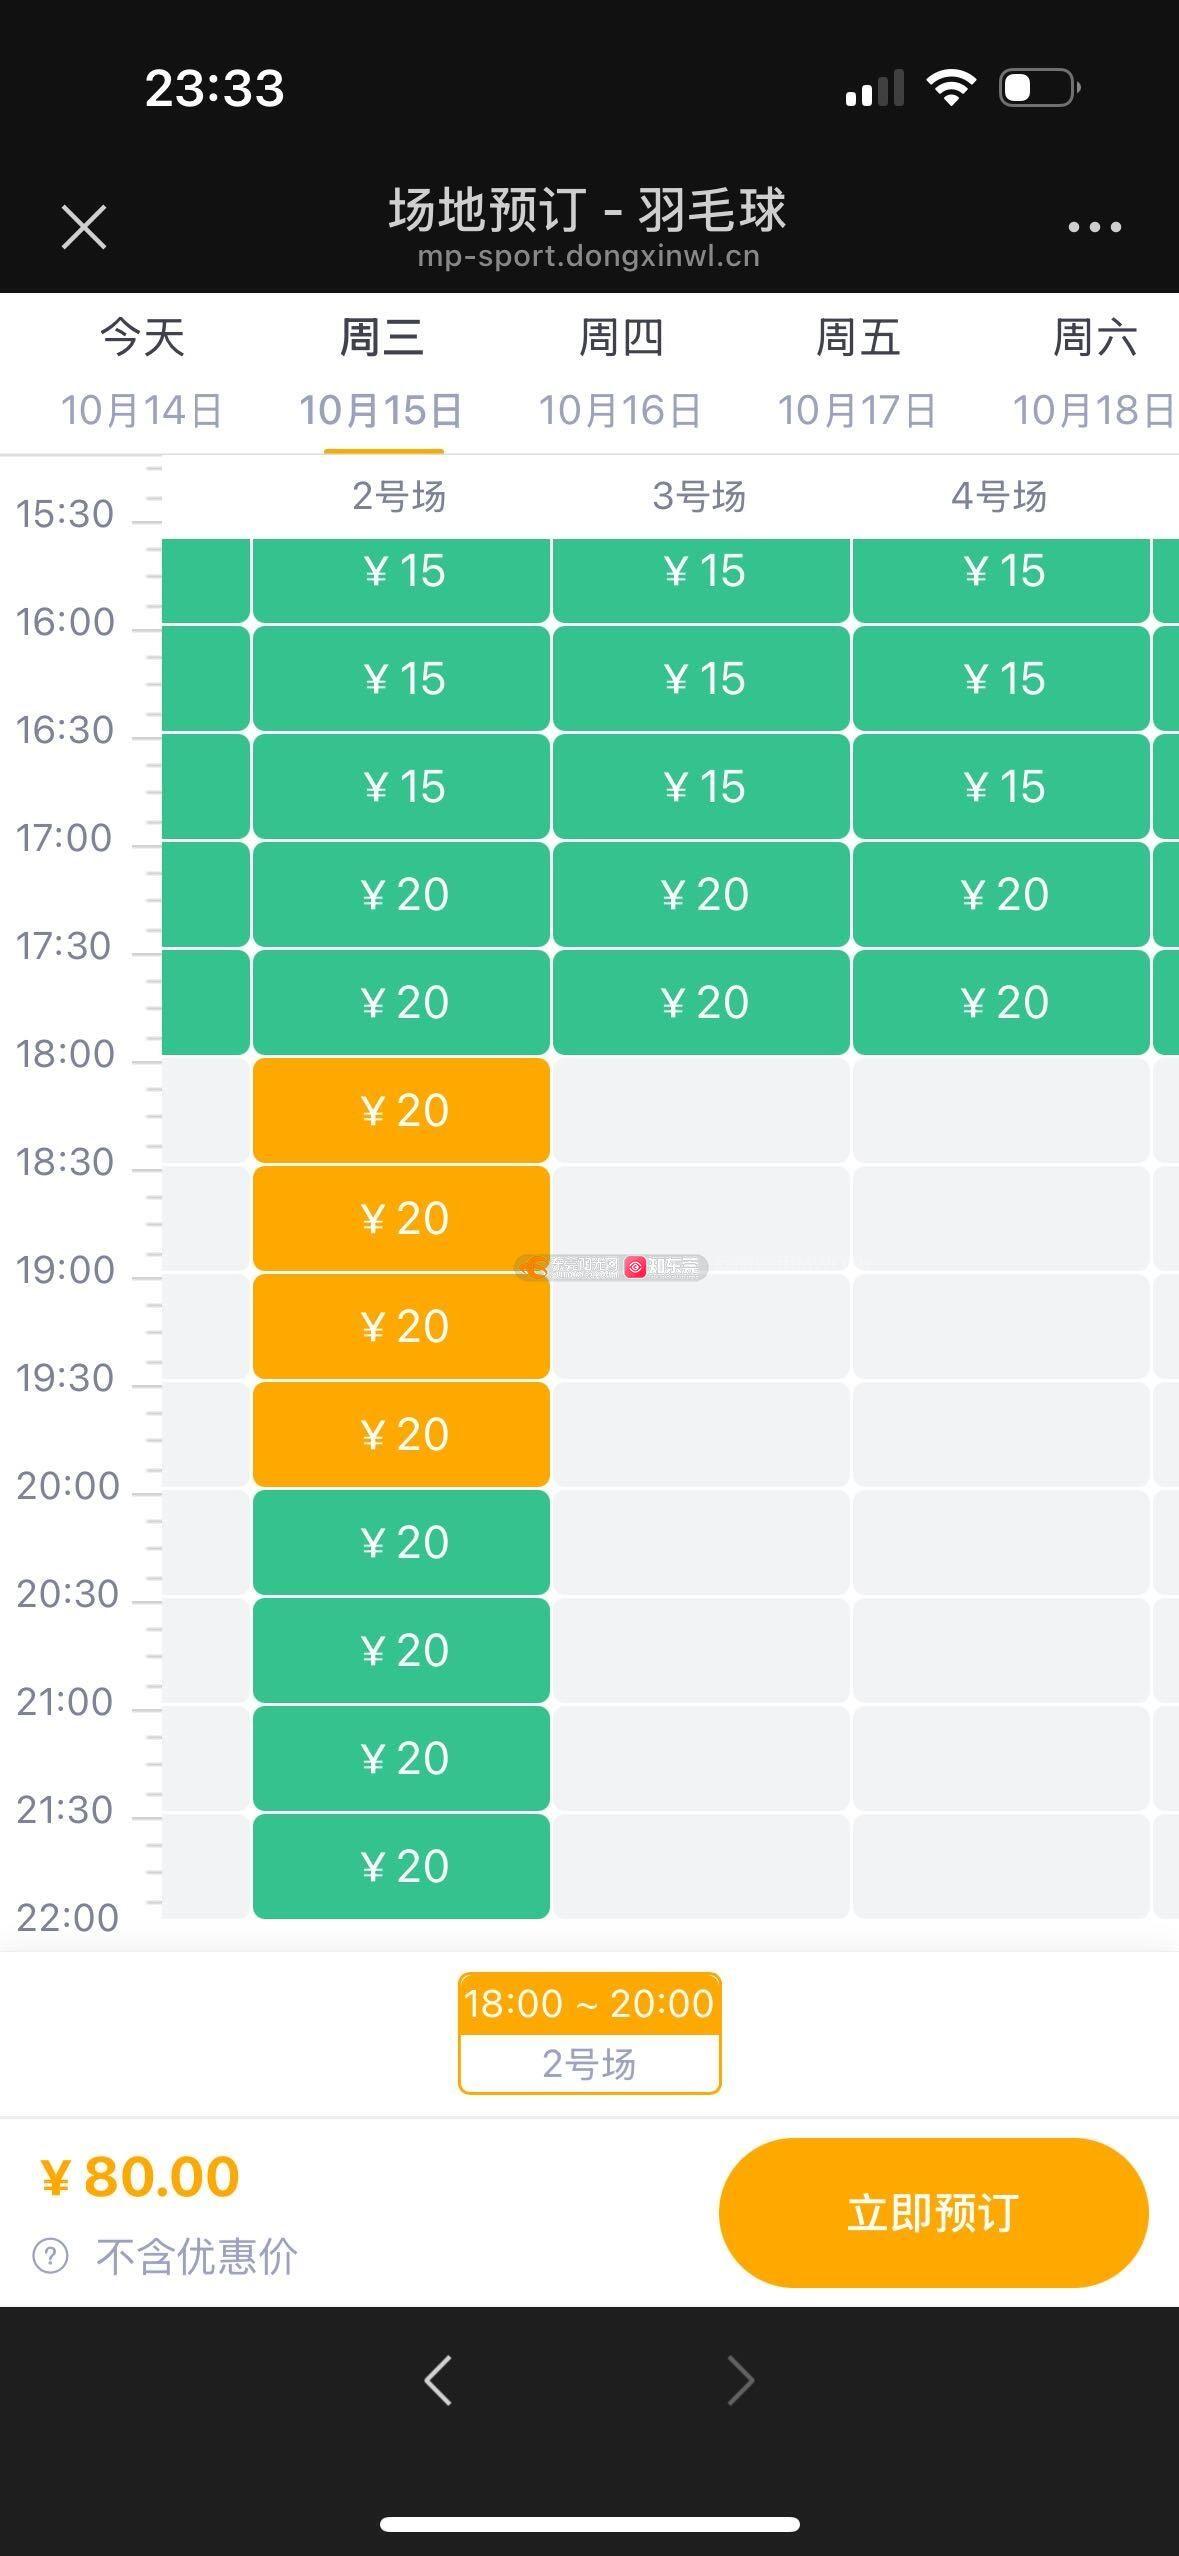Select the 21:30 slot on 2号场
The width and height of the screenshot is (1179, 2556).
click(x=401, y=1866)
